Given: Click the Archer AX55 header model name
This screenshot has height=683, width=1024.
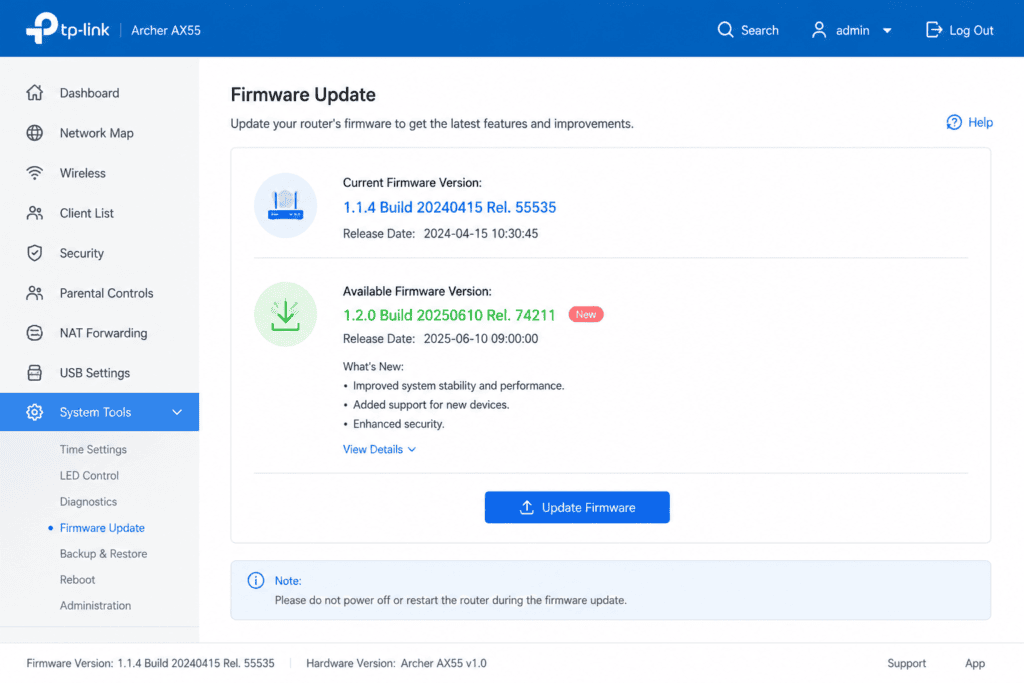Looking at the screenshot, I should [166, 31].
